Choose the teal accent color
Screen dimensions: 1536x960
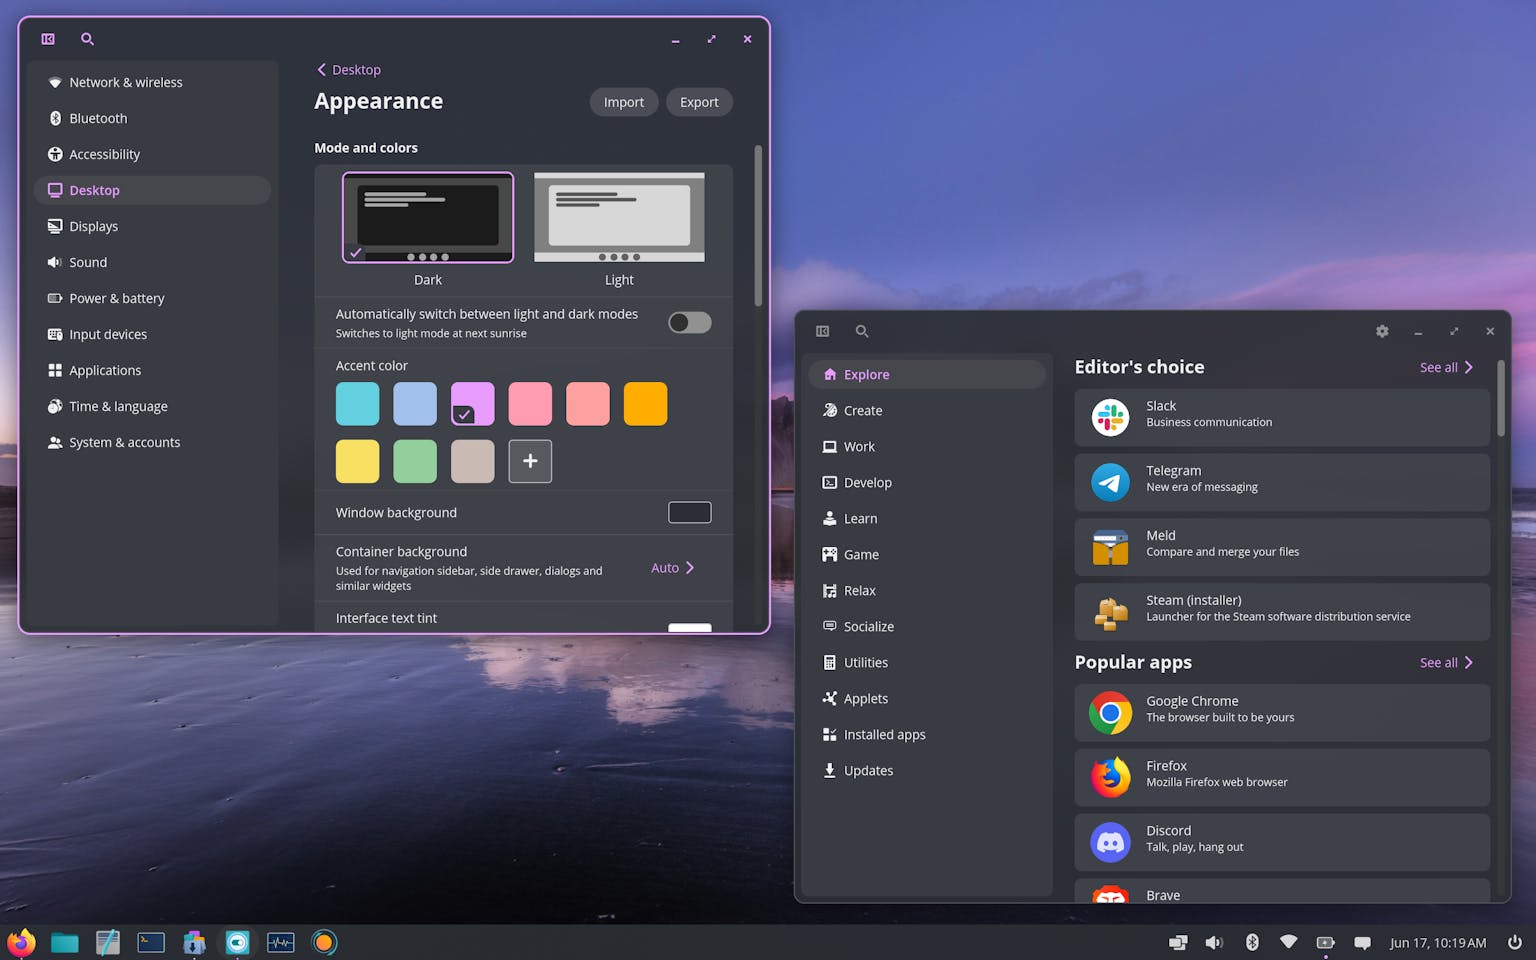[357, 404]
